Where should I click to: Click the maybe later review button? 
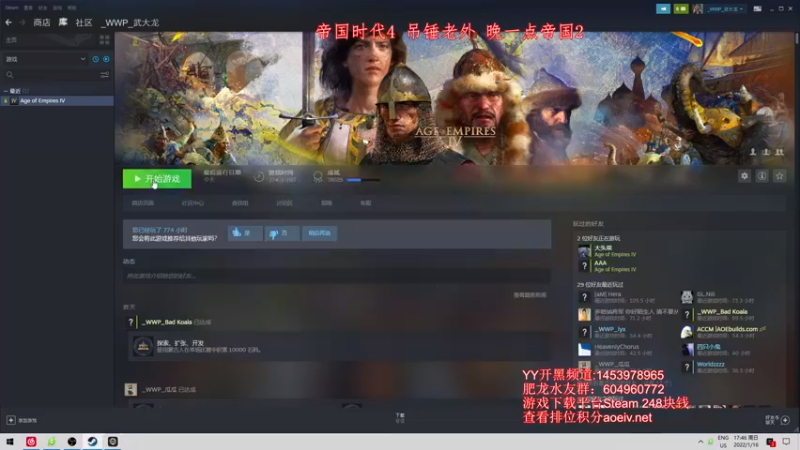click(319, 233)
